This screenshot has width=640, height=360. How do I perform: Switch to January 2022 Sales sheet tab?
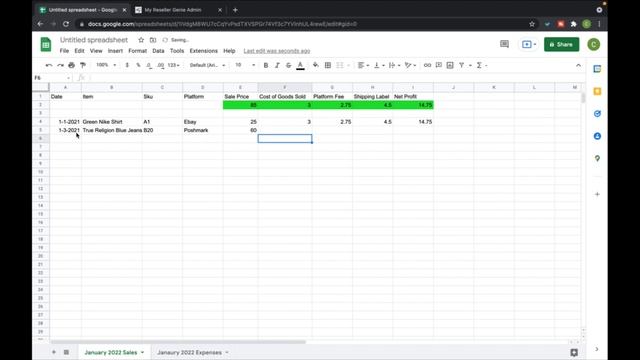pyautogui.click(x=114, y=352)
